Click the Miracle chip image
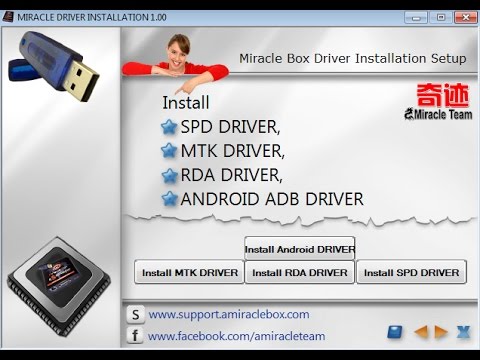This screenshot has height=360, width=480. click(x=59, y=288)
